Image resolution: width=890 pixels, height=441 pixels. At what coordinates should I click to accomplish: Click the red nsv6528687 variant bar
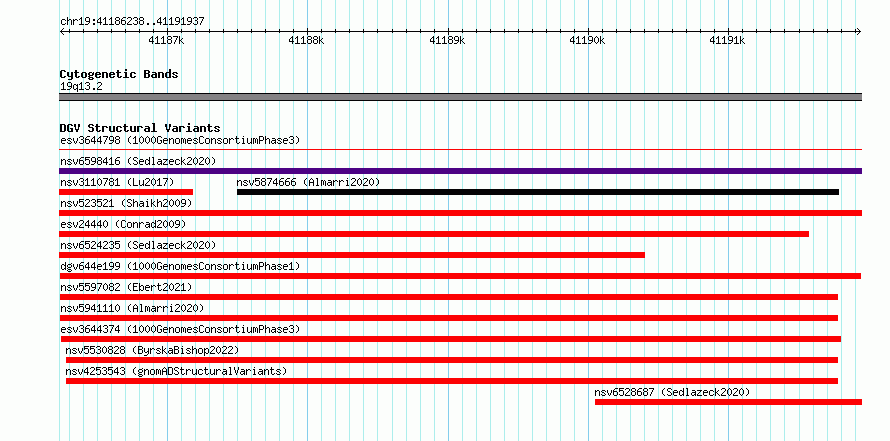tap(728, 402)
